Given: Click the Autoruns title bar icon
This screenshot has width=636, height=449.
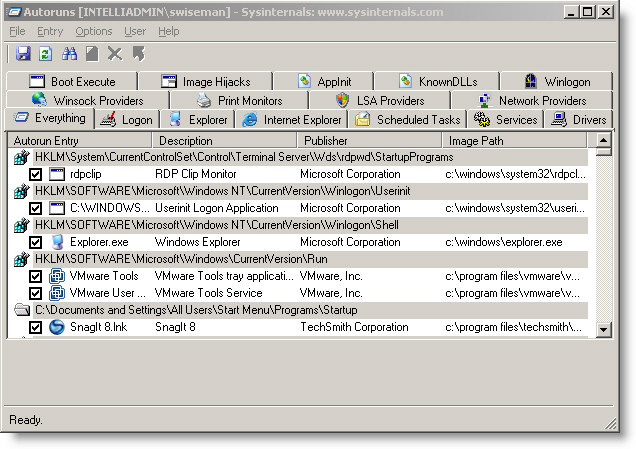Looking at the screenshot, I should pyautogui.click(x=15, y=12).
